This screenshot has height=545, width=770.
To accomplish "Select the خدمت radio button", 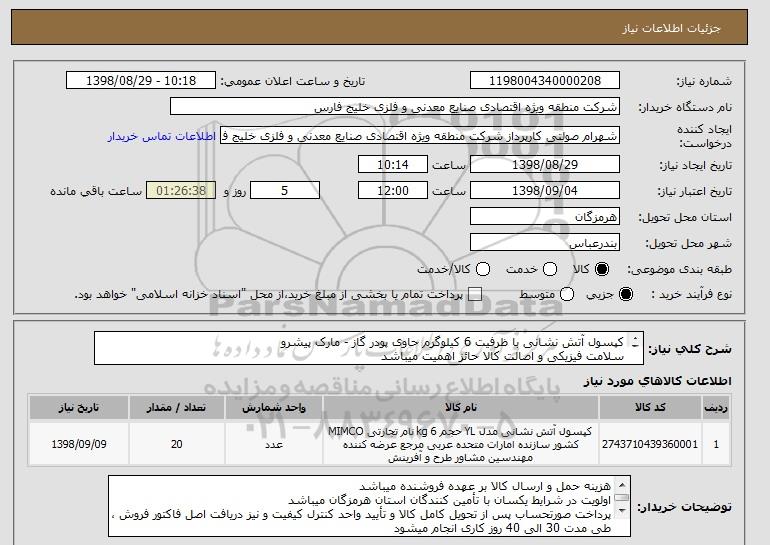I will point(550,269).
